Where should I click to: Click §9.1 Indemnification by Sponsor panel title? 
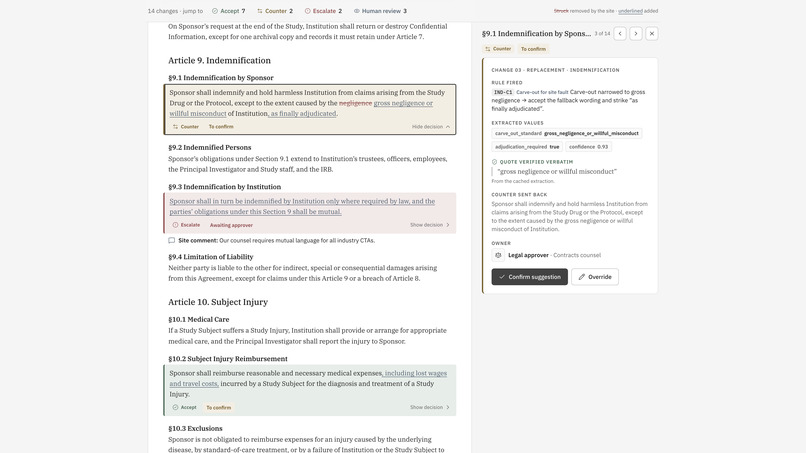coord(536,33)
